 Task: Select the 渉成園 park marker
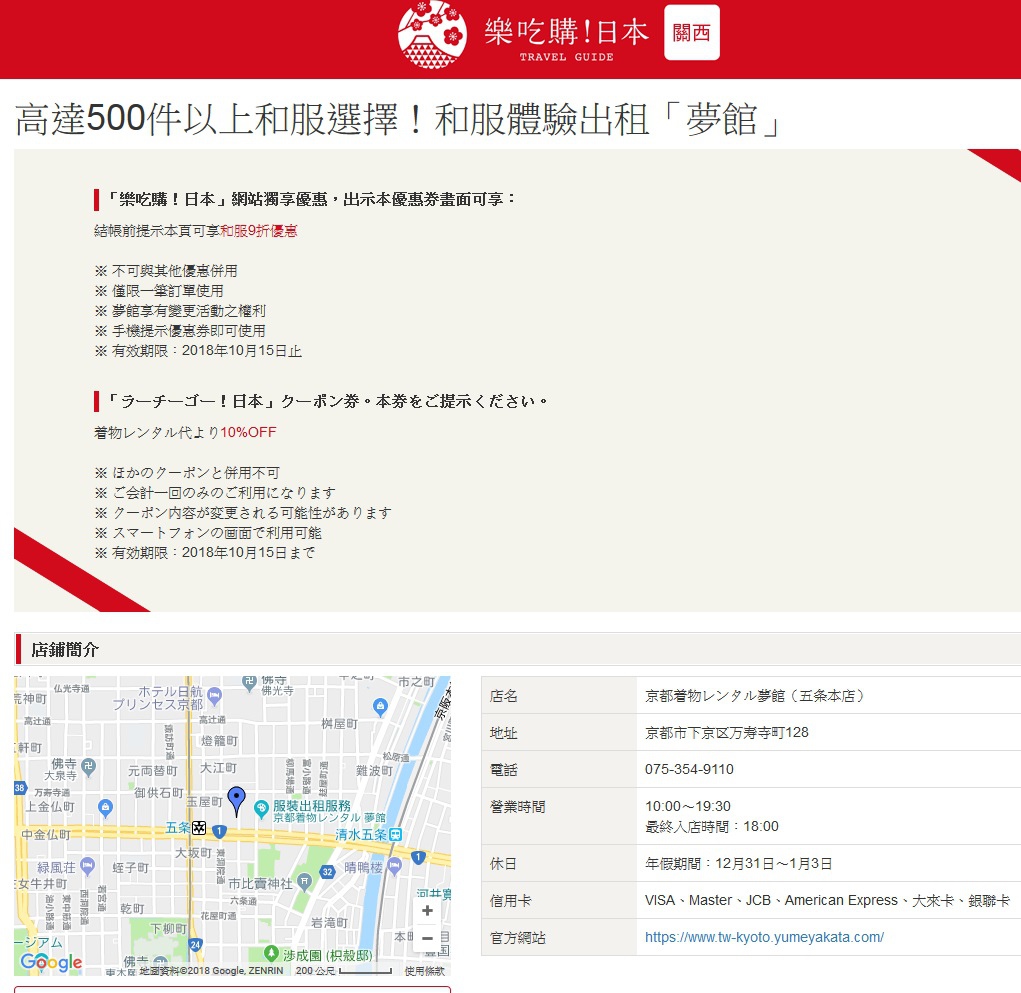272,953
